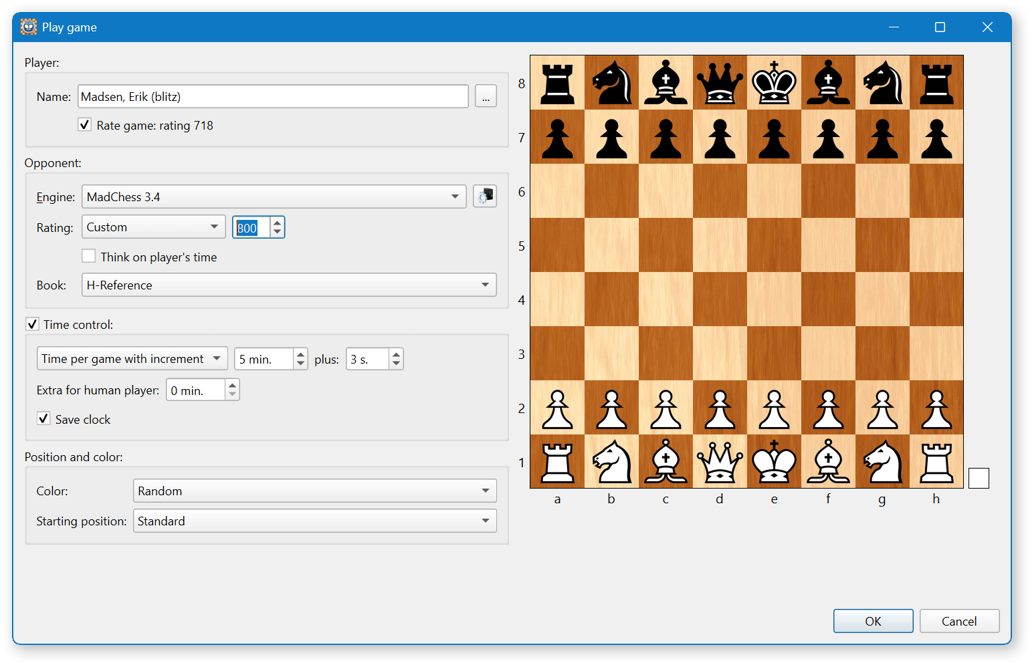Disable the Time control checkbox
The image size is (1032, 665).
pyautogui.click(x=32, y=324)
